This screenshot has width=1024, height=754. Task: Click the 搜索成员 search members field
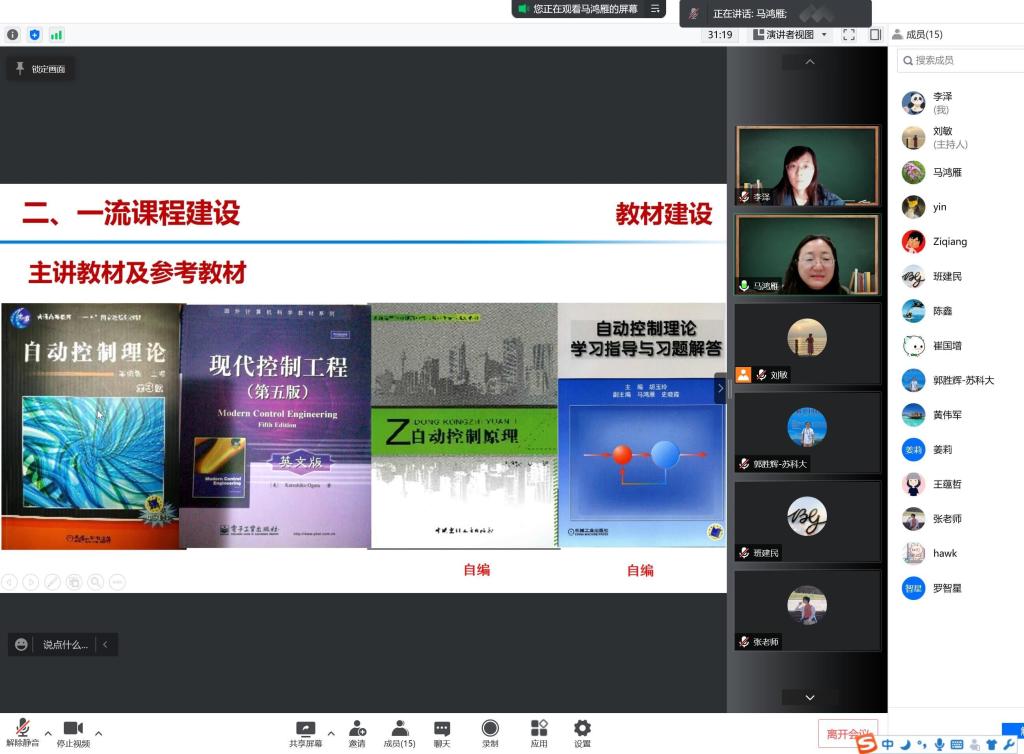tap(960, 60)
